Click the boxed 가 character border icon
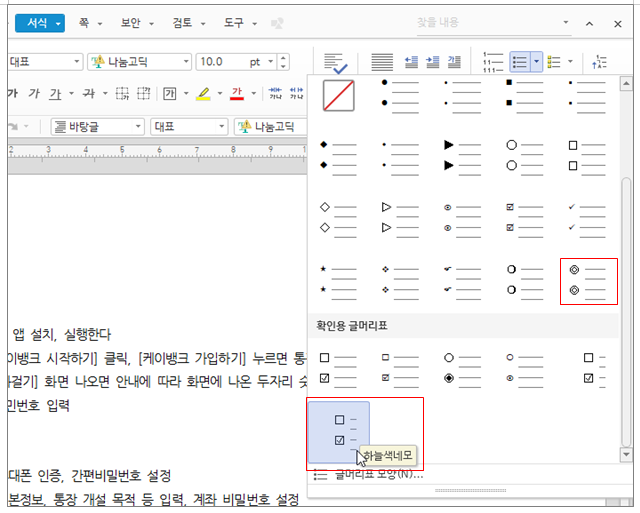 [x=170, y=93]
